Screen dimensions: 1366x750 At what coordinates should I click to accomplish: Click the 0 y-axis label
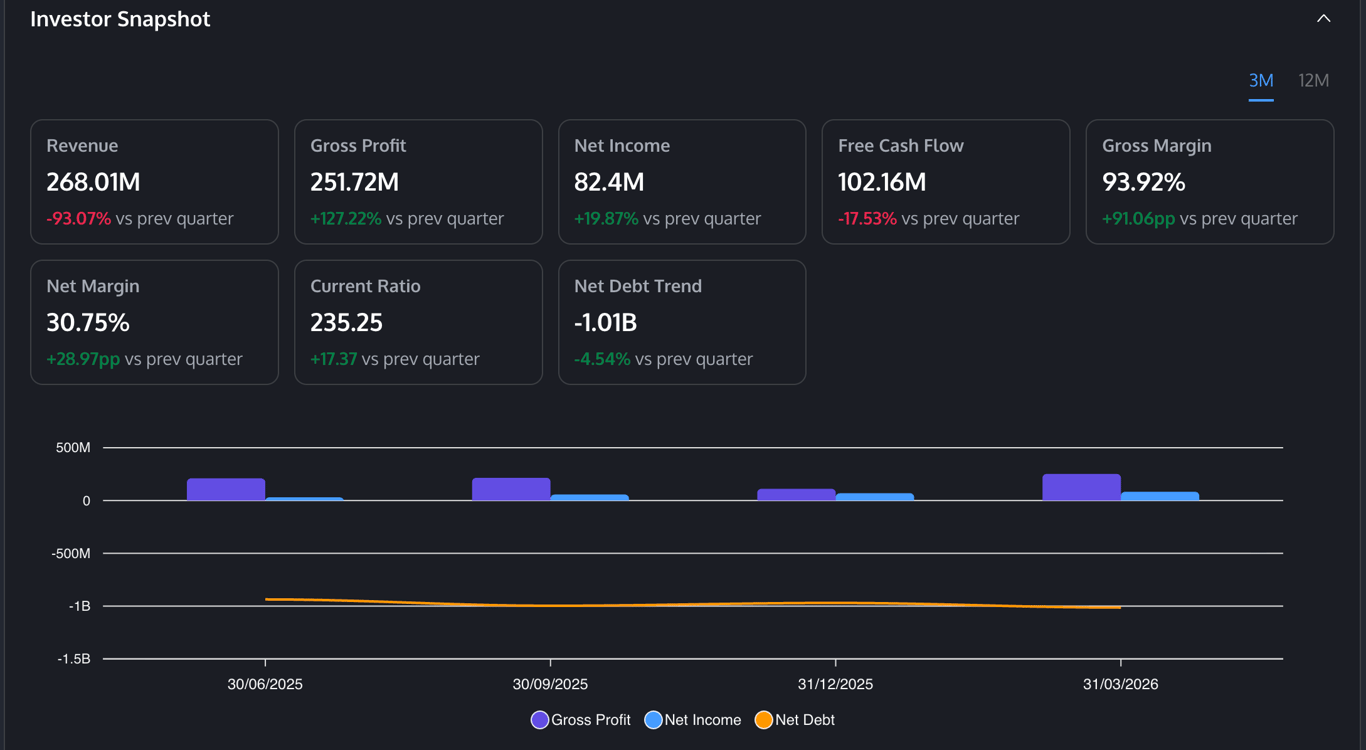point(86,501)
